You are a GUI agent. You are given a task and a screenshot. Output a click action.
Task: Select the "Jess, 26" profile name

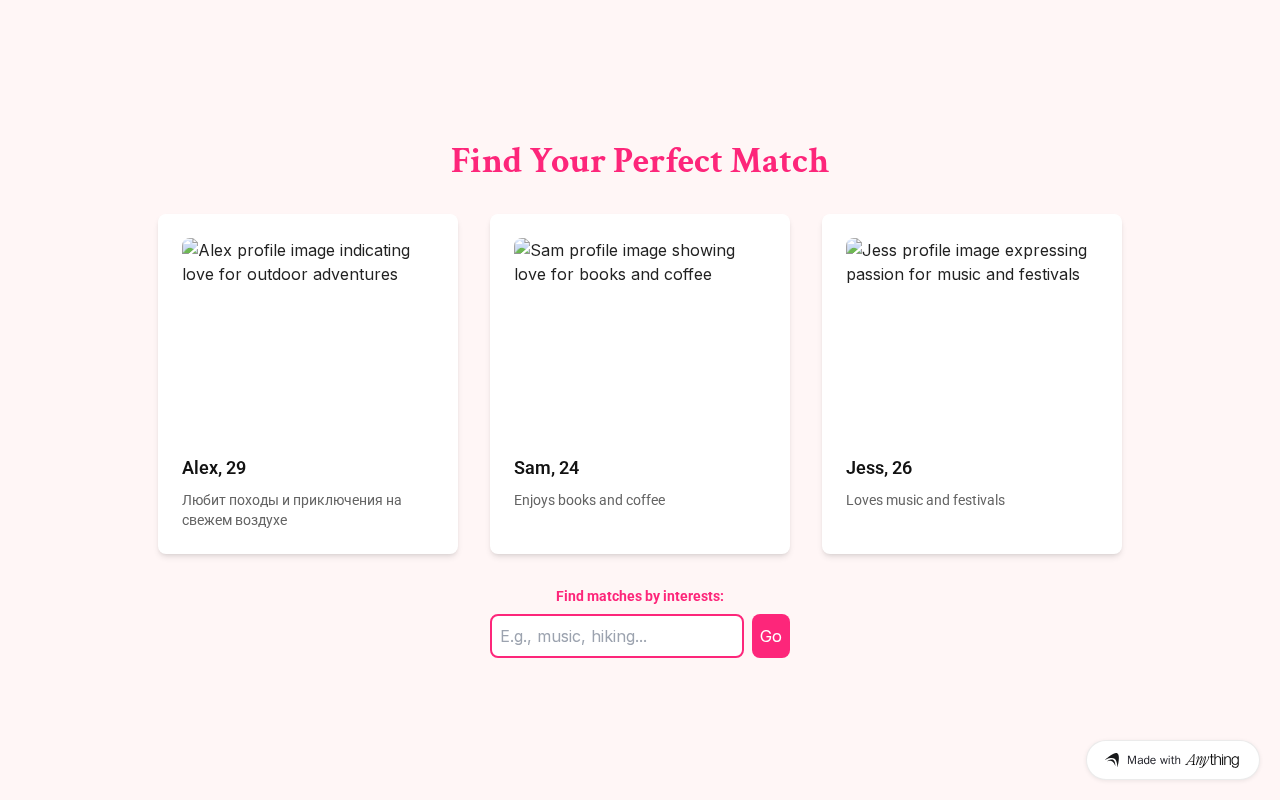879,468
